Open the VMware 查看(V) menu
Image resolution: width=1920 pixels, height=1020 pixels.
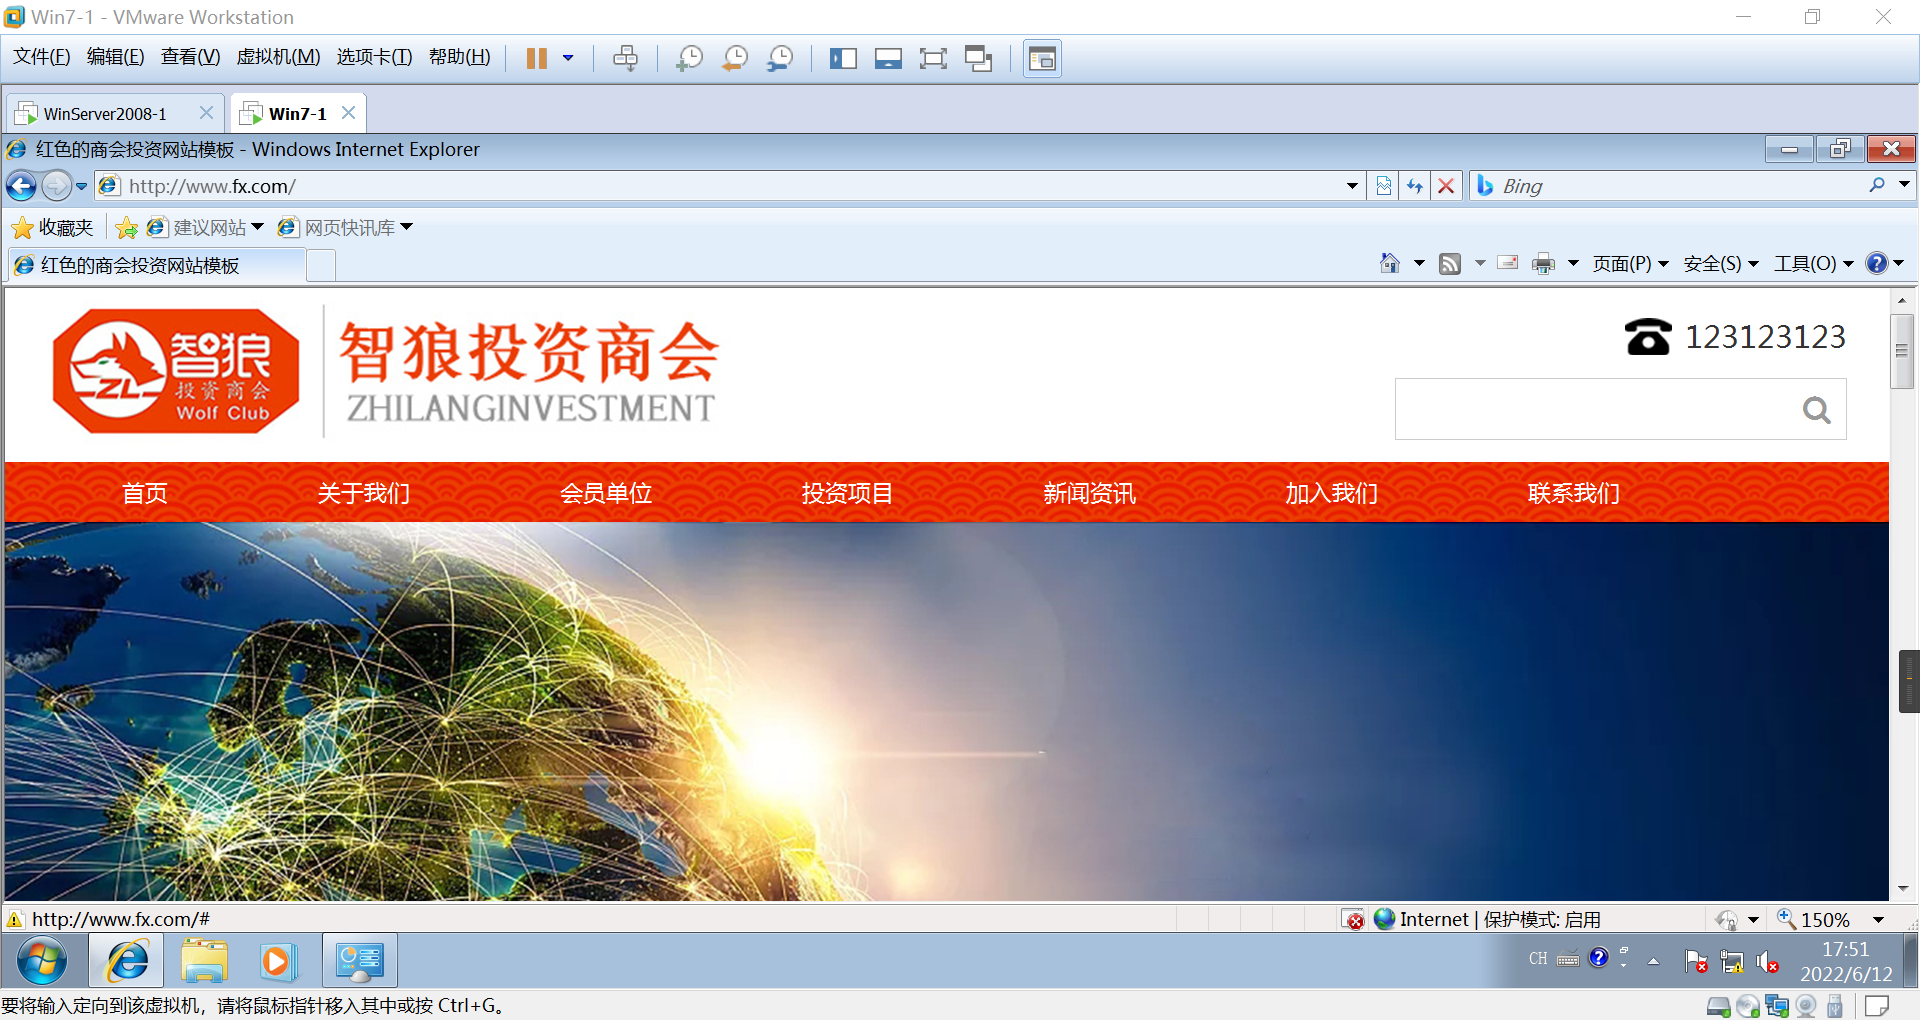190,57
